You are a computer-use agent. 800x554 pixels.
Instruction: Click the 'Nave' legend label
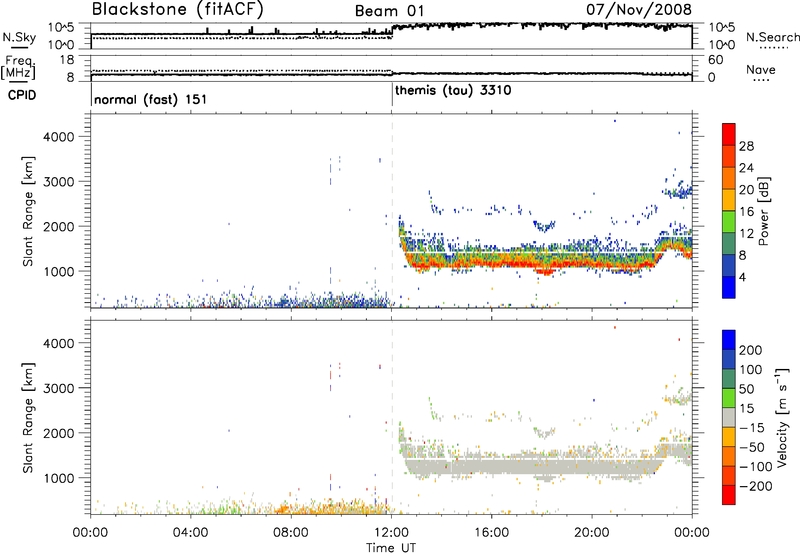(x=761, y=69)
